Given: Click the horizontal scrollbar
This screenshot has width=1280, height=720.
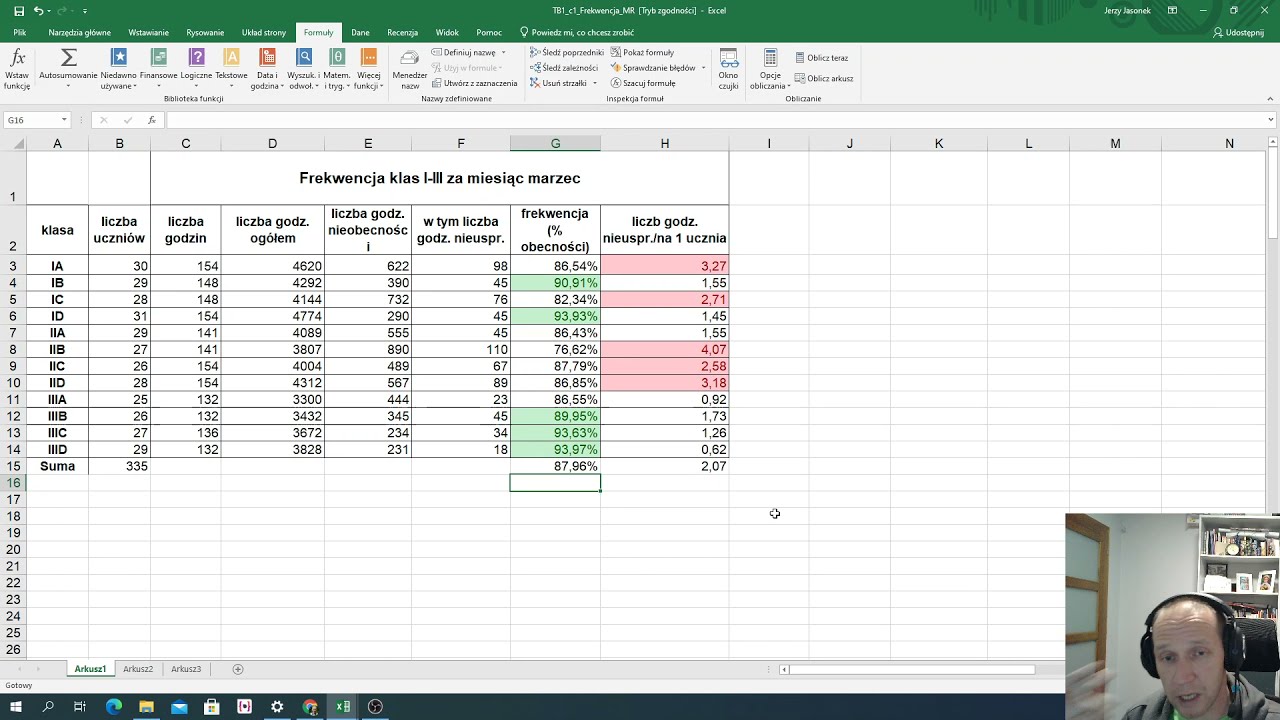Looking at the screenshot, I should [911, 669].
